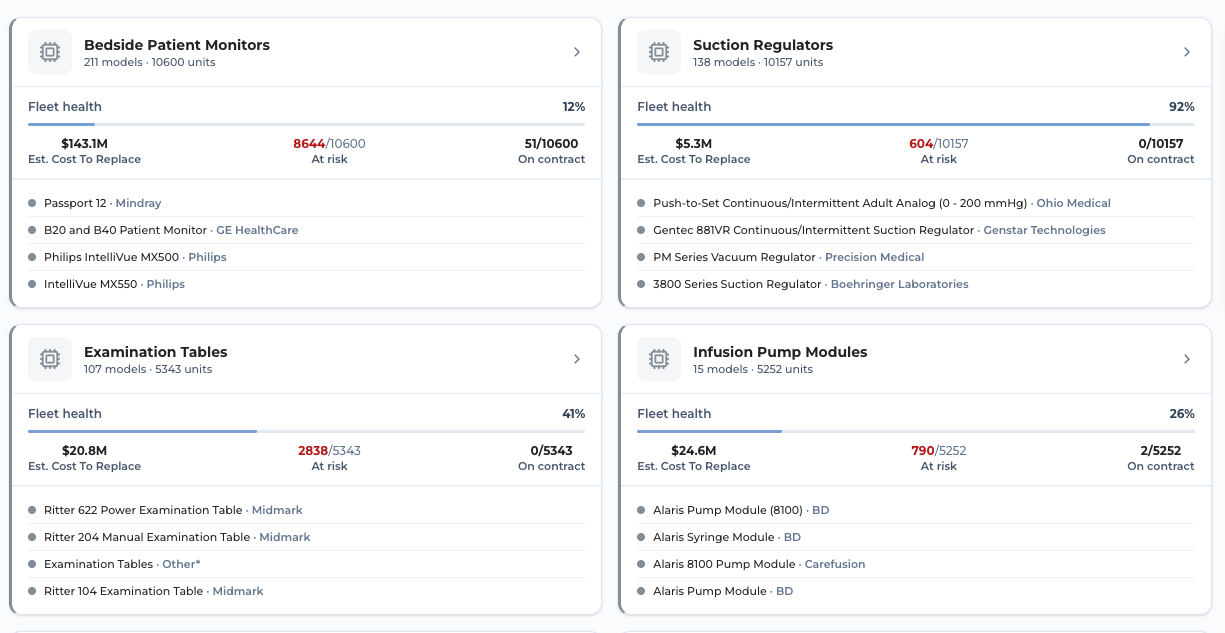Click the $143.1M replacement cost value
This screenshot has height=633, width=1225.
pyautogui.click(x=84, y=144)
